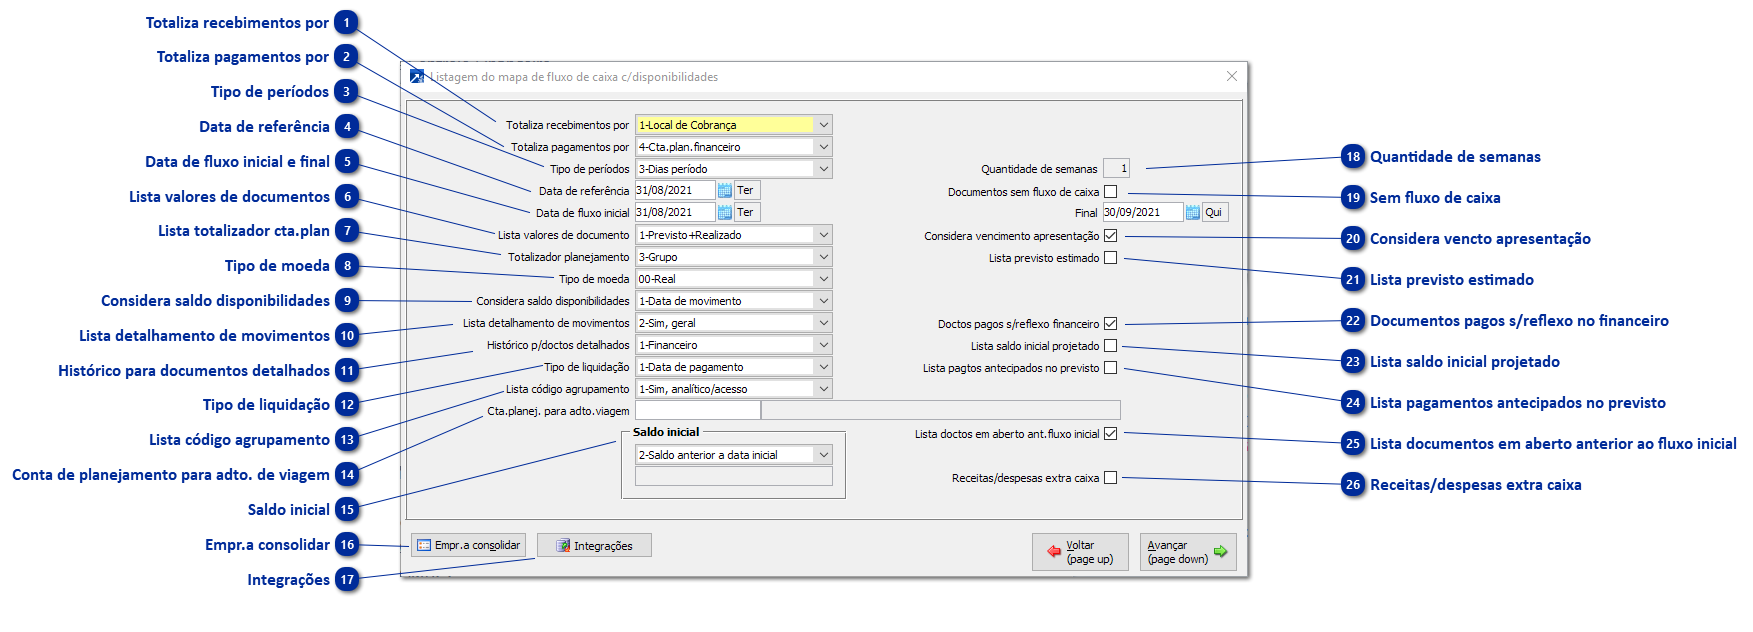1753x632 pixels.
Task: Expand Totaliza recebimentos por dropdown
Action: pos(823,125)
